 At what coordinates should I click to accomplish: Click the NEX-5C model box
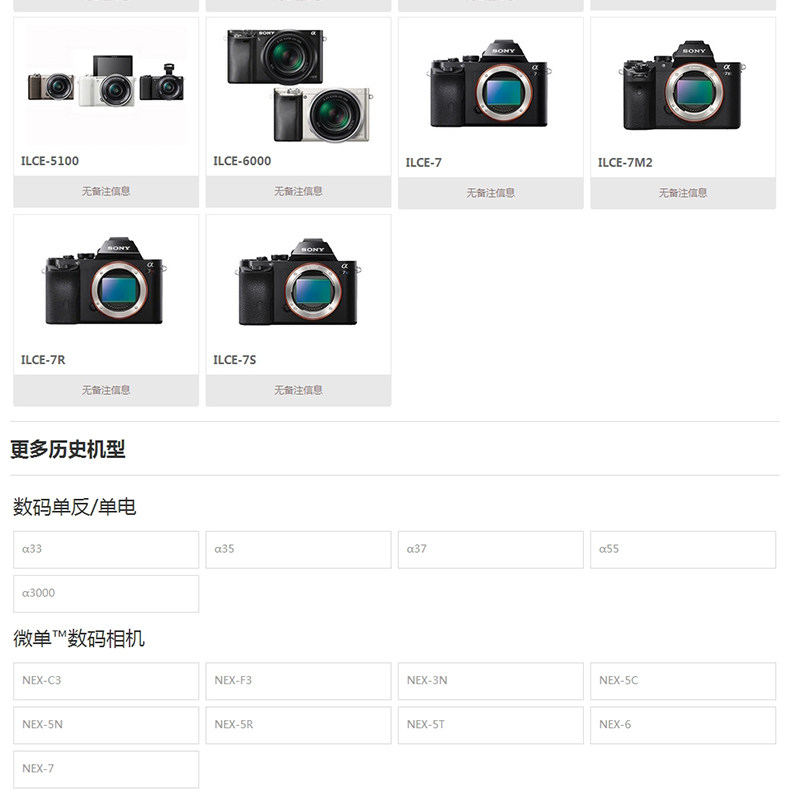tap(683, 681)
